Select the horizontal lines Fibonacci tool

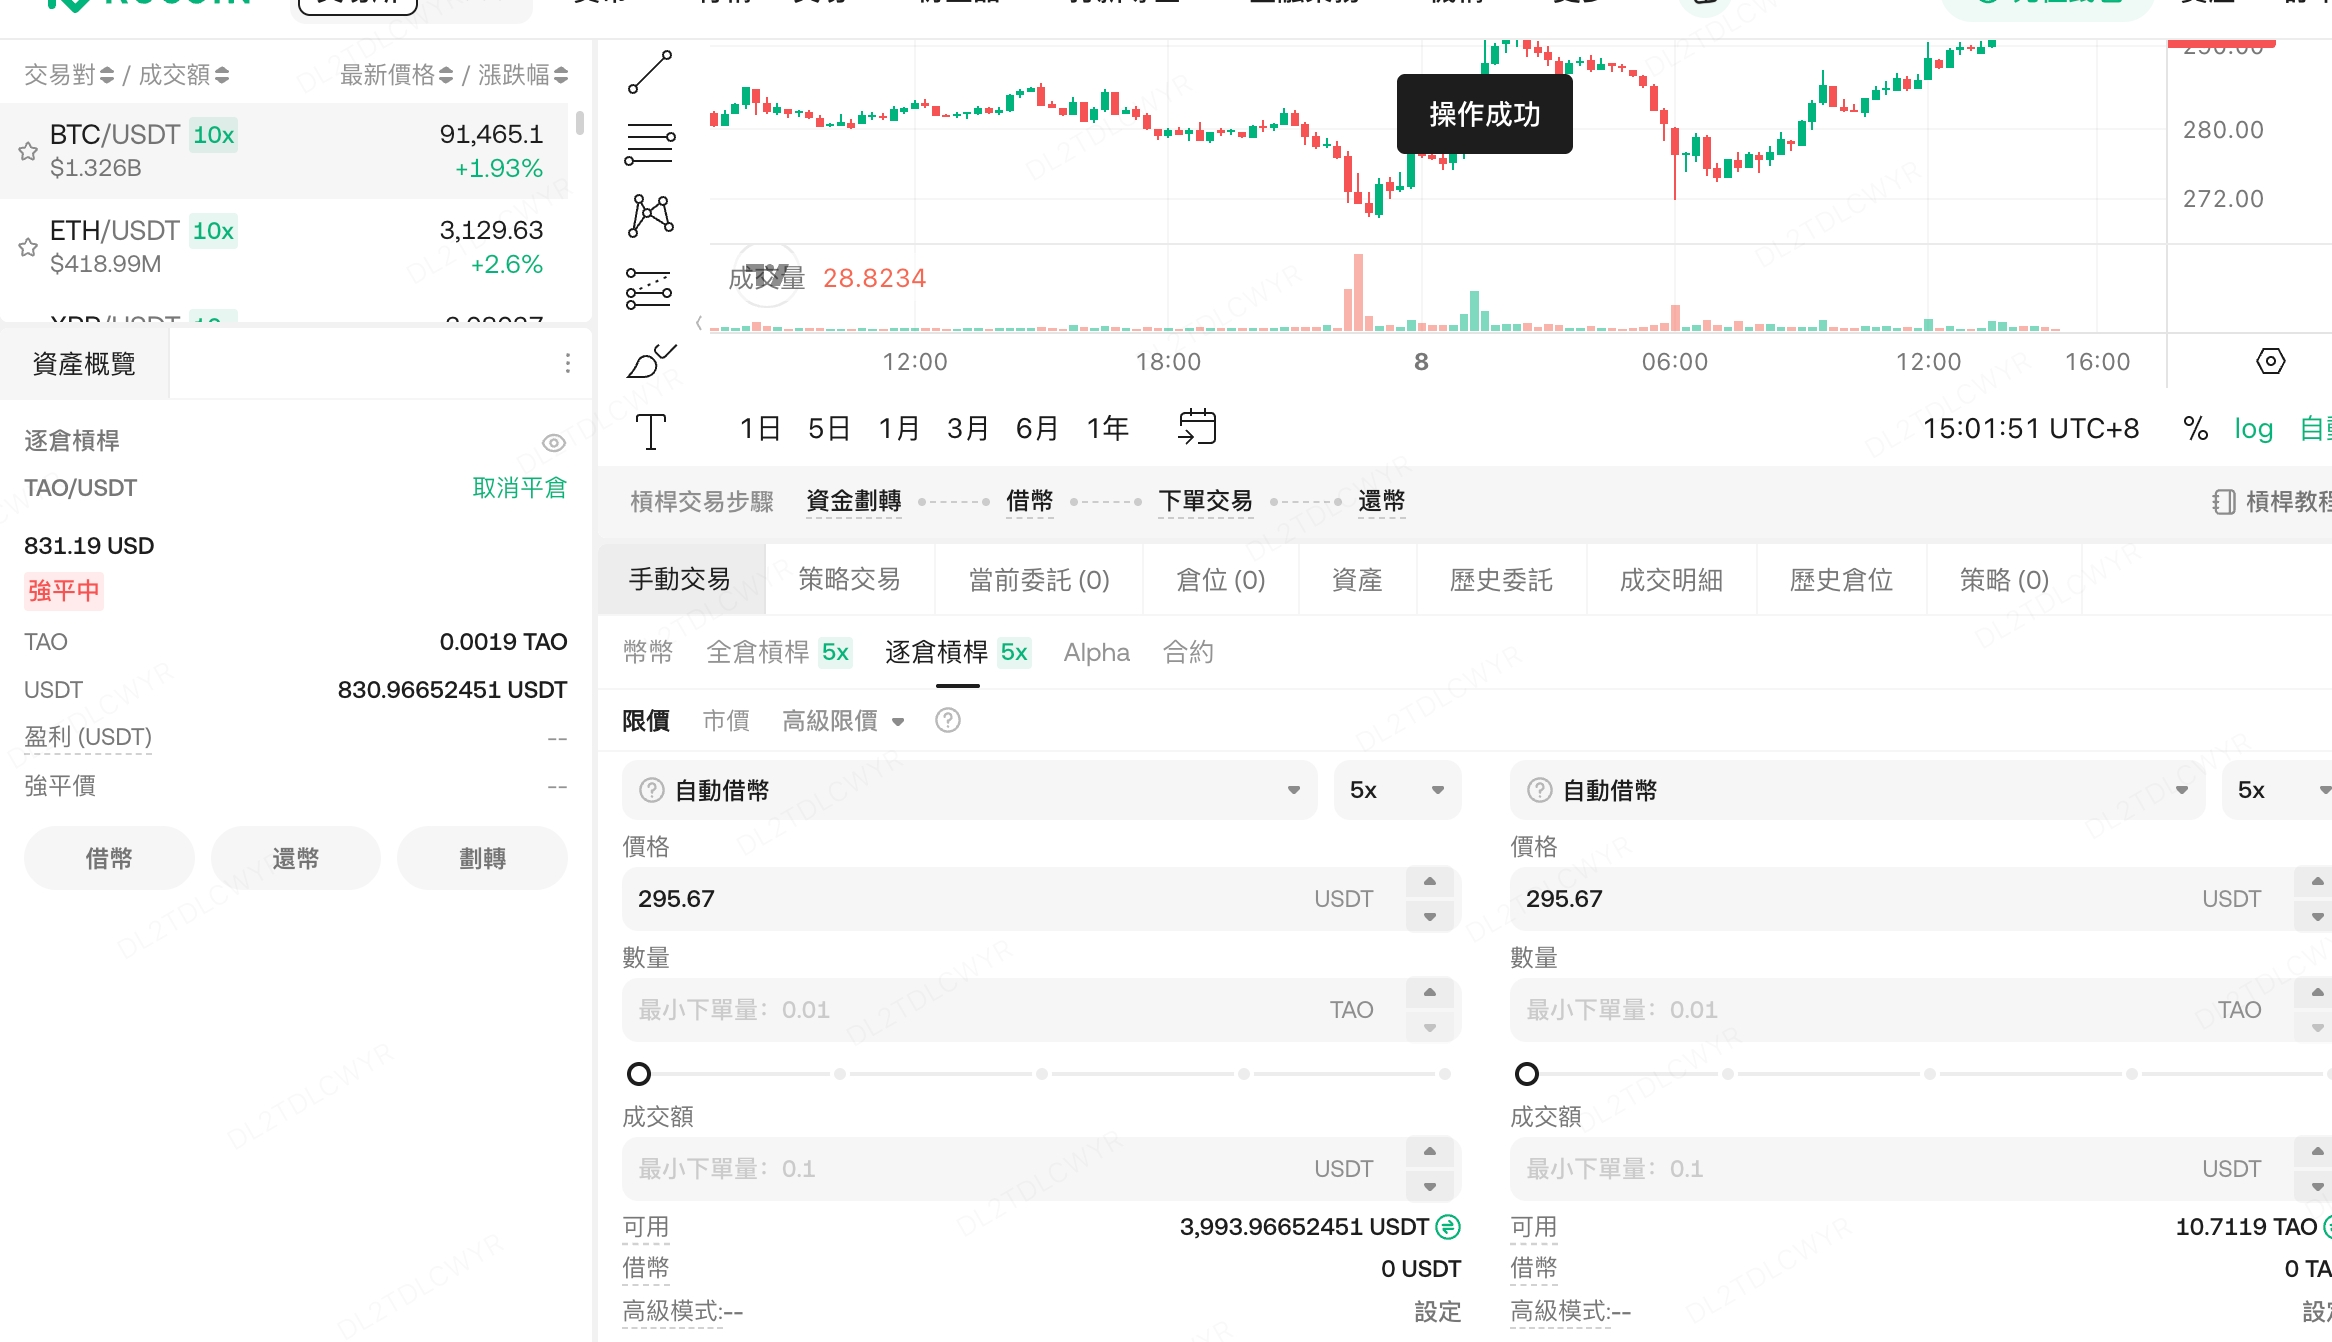[x=650, y=144]
